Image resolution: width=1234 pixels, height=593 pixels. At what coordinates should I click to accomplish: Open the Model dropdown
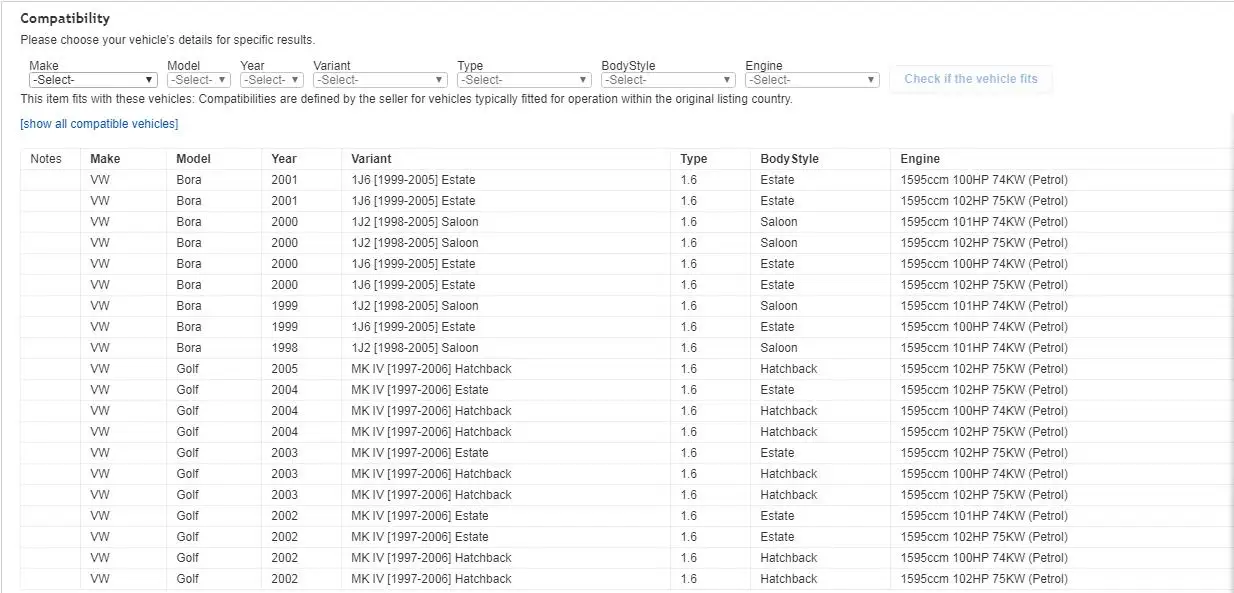click(x=199, y=80)
